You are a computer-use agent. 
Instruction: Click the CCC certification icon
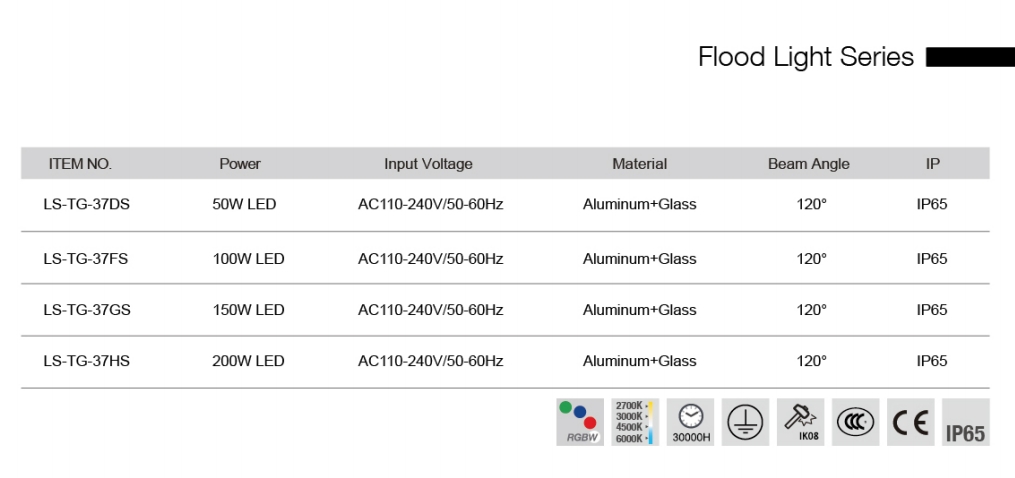coord(856,422)
